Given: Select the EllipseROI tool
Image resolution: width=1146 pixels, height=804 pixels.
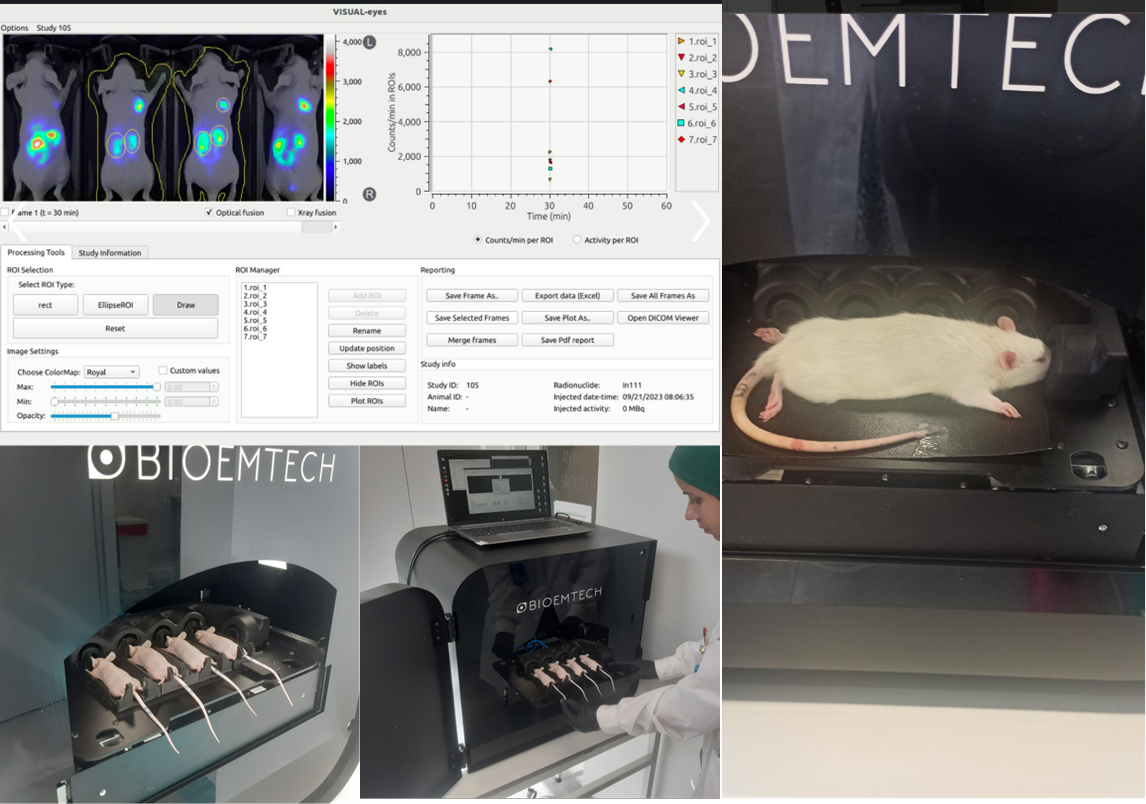Looking at the screenshot, I should [x=115, y=305].
